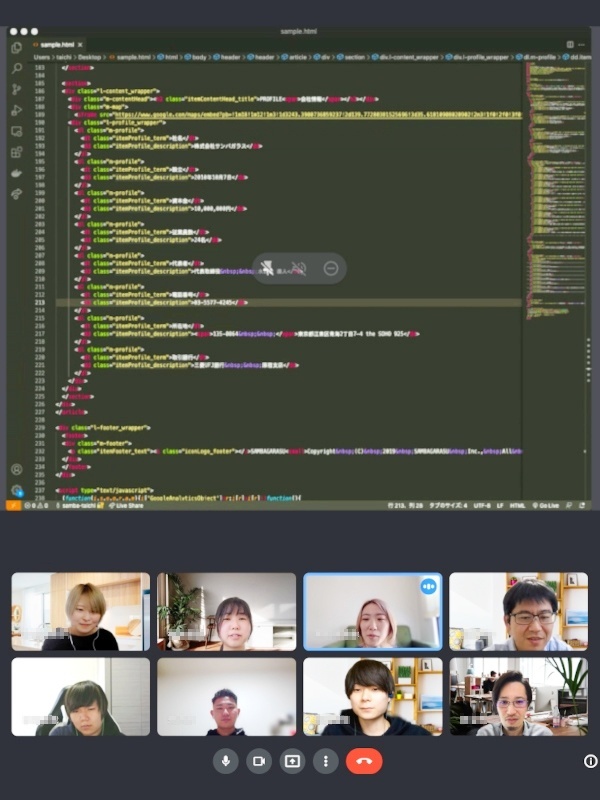Open the Extensions view icon
Screen dimensions: 600x800
pos(17,152)
